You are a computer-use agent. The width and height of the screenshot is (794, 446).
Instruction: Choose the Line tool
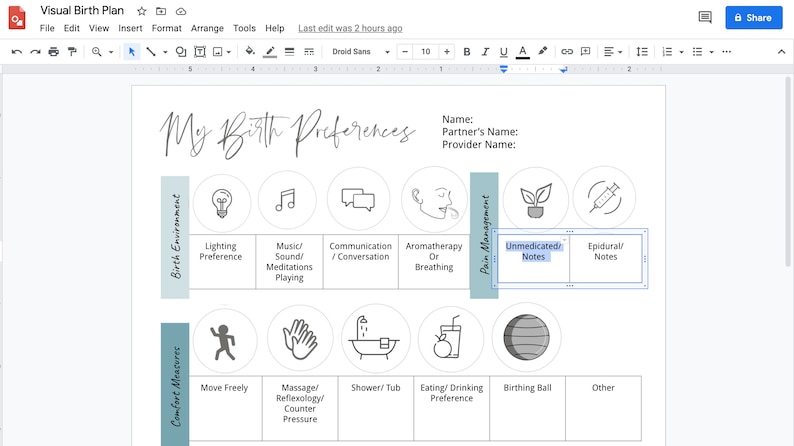point(151,52)
